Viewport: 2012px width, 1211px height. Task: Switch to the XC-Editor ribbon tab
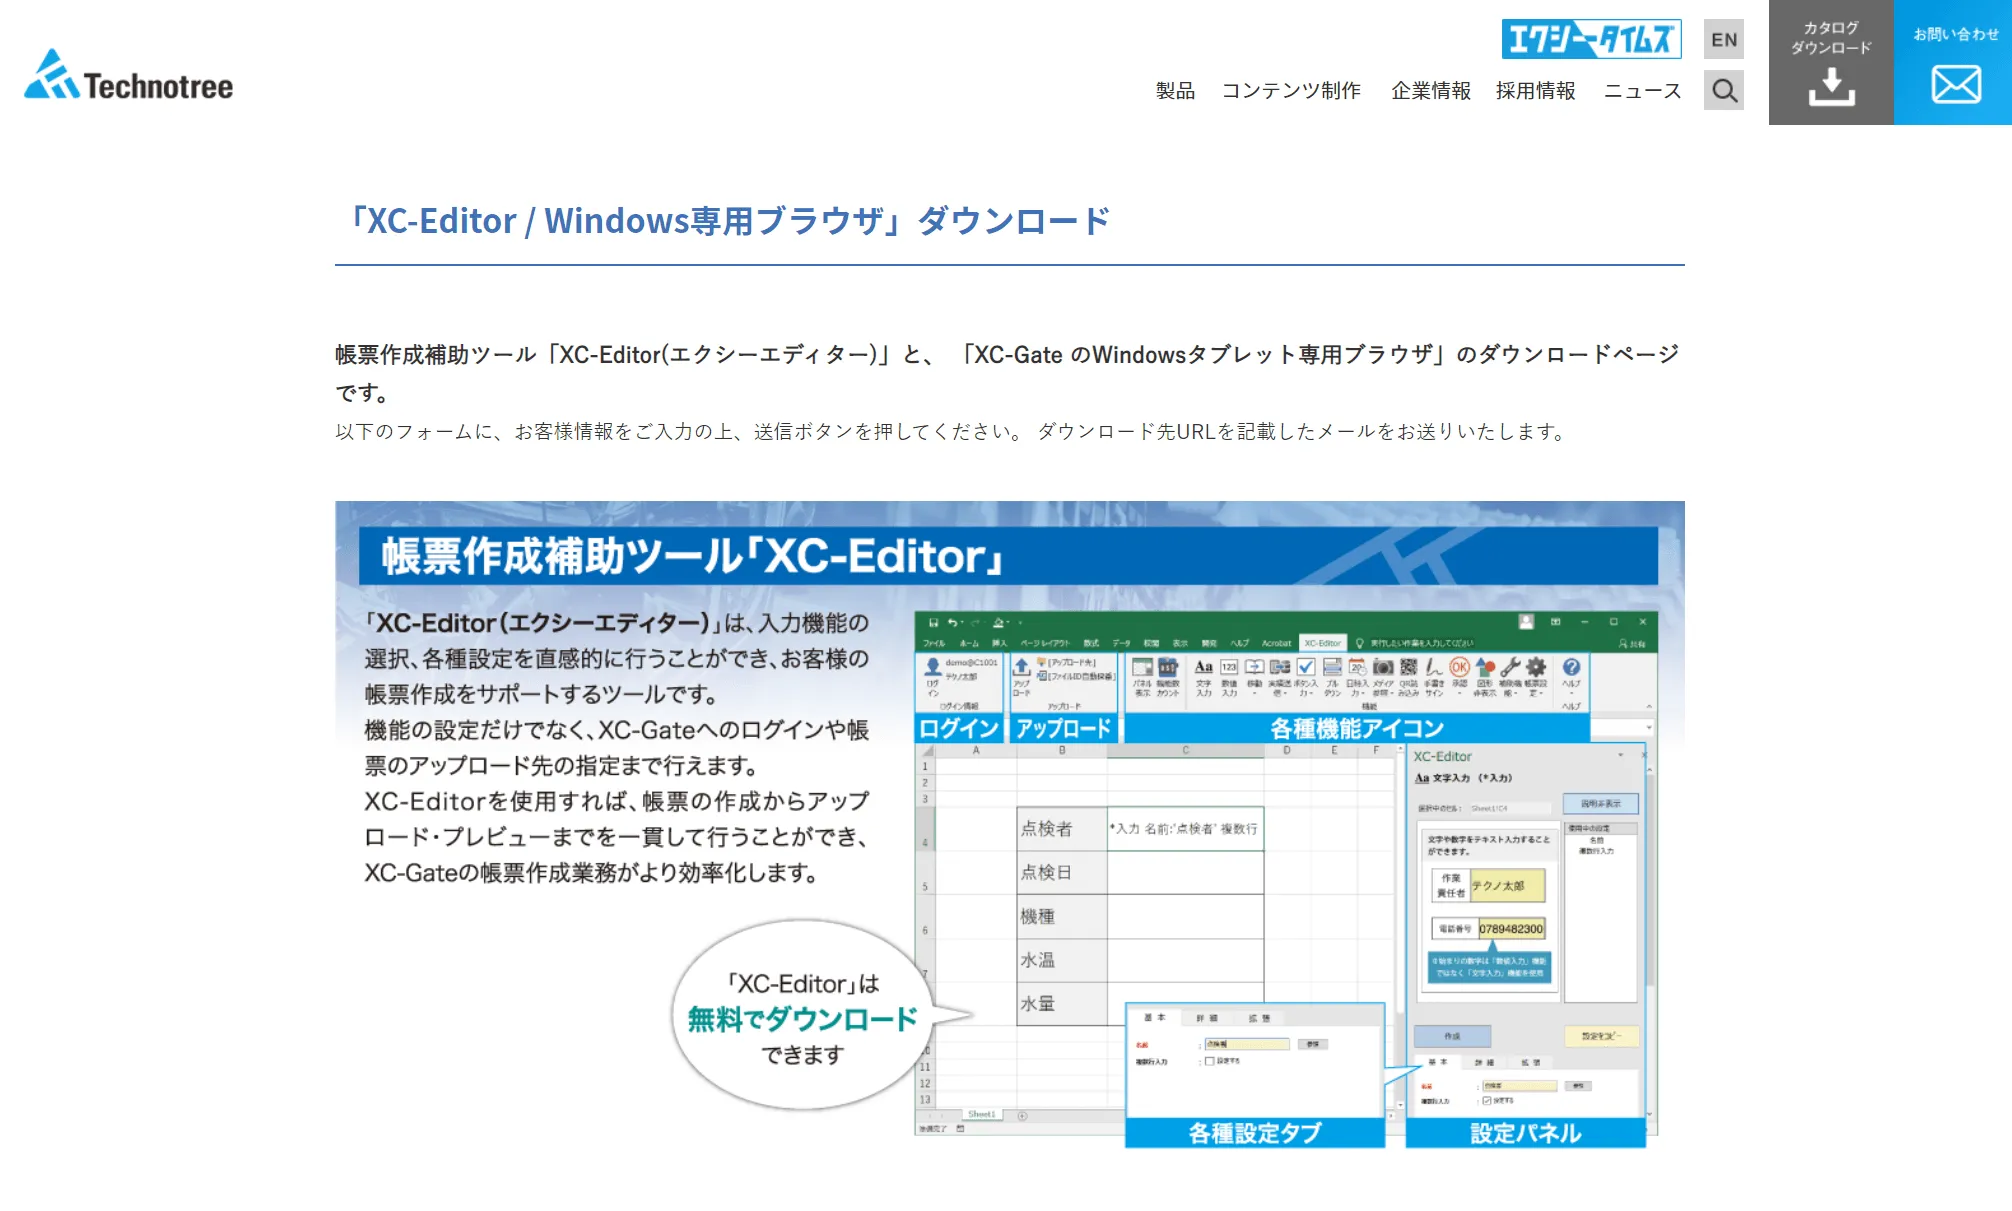(x=1322, y=644)
